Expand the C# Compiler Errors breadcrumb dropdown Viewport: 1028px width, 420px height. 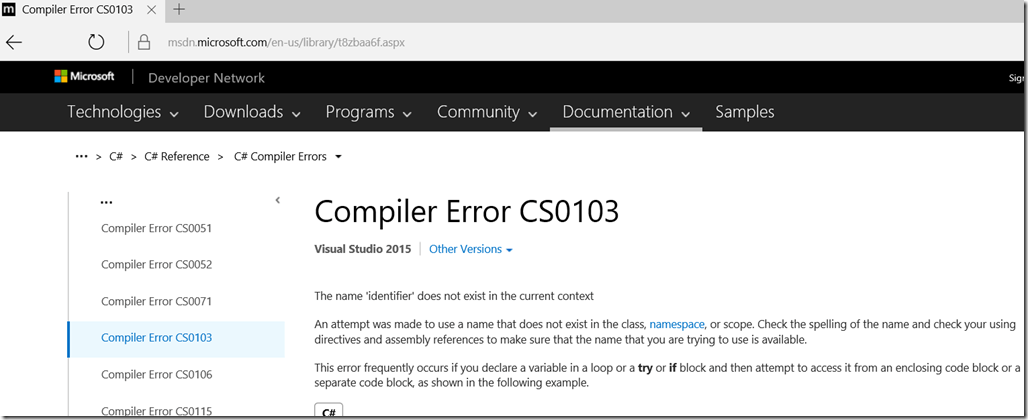pos(338,157)
